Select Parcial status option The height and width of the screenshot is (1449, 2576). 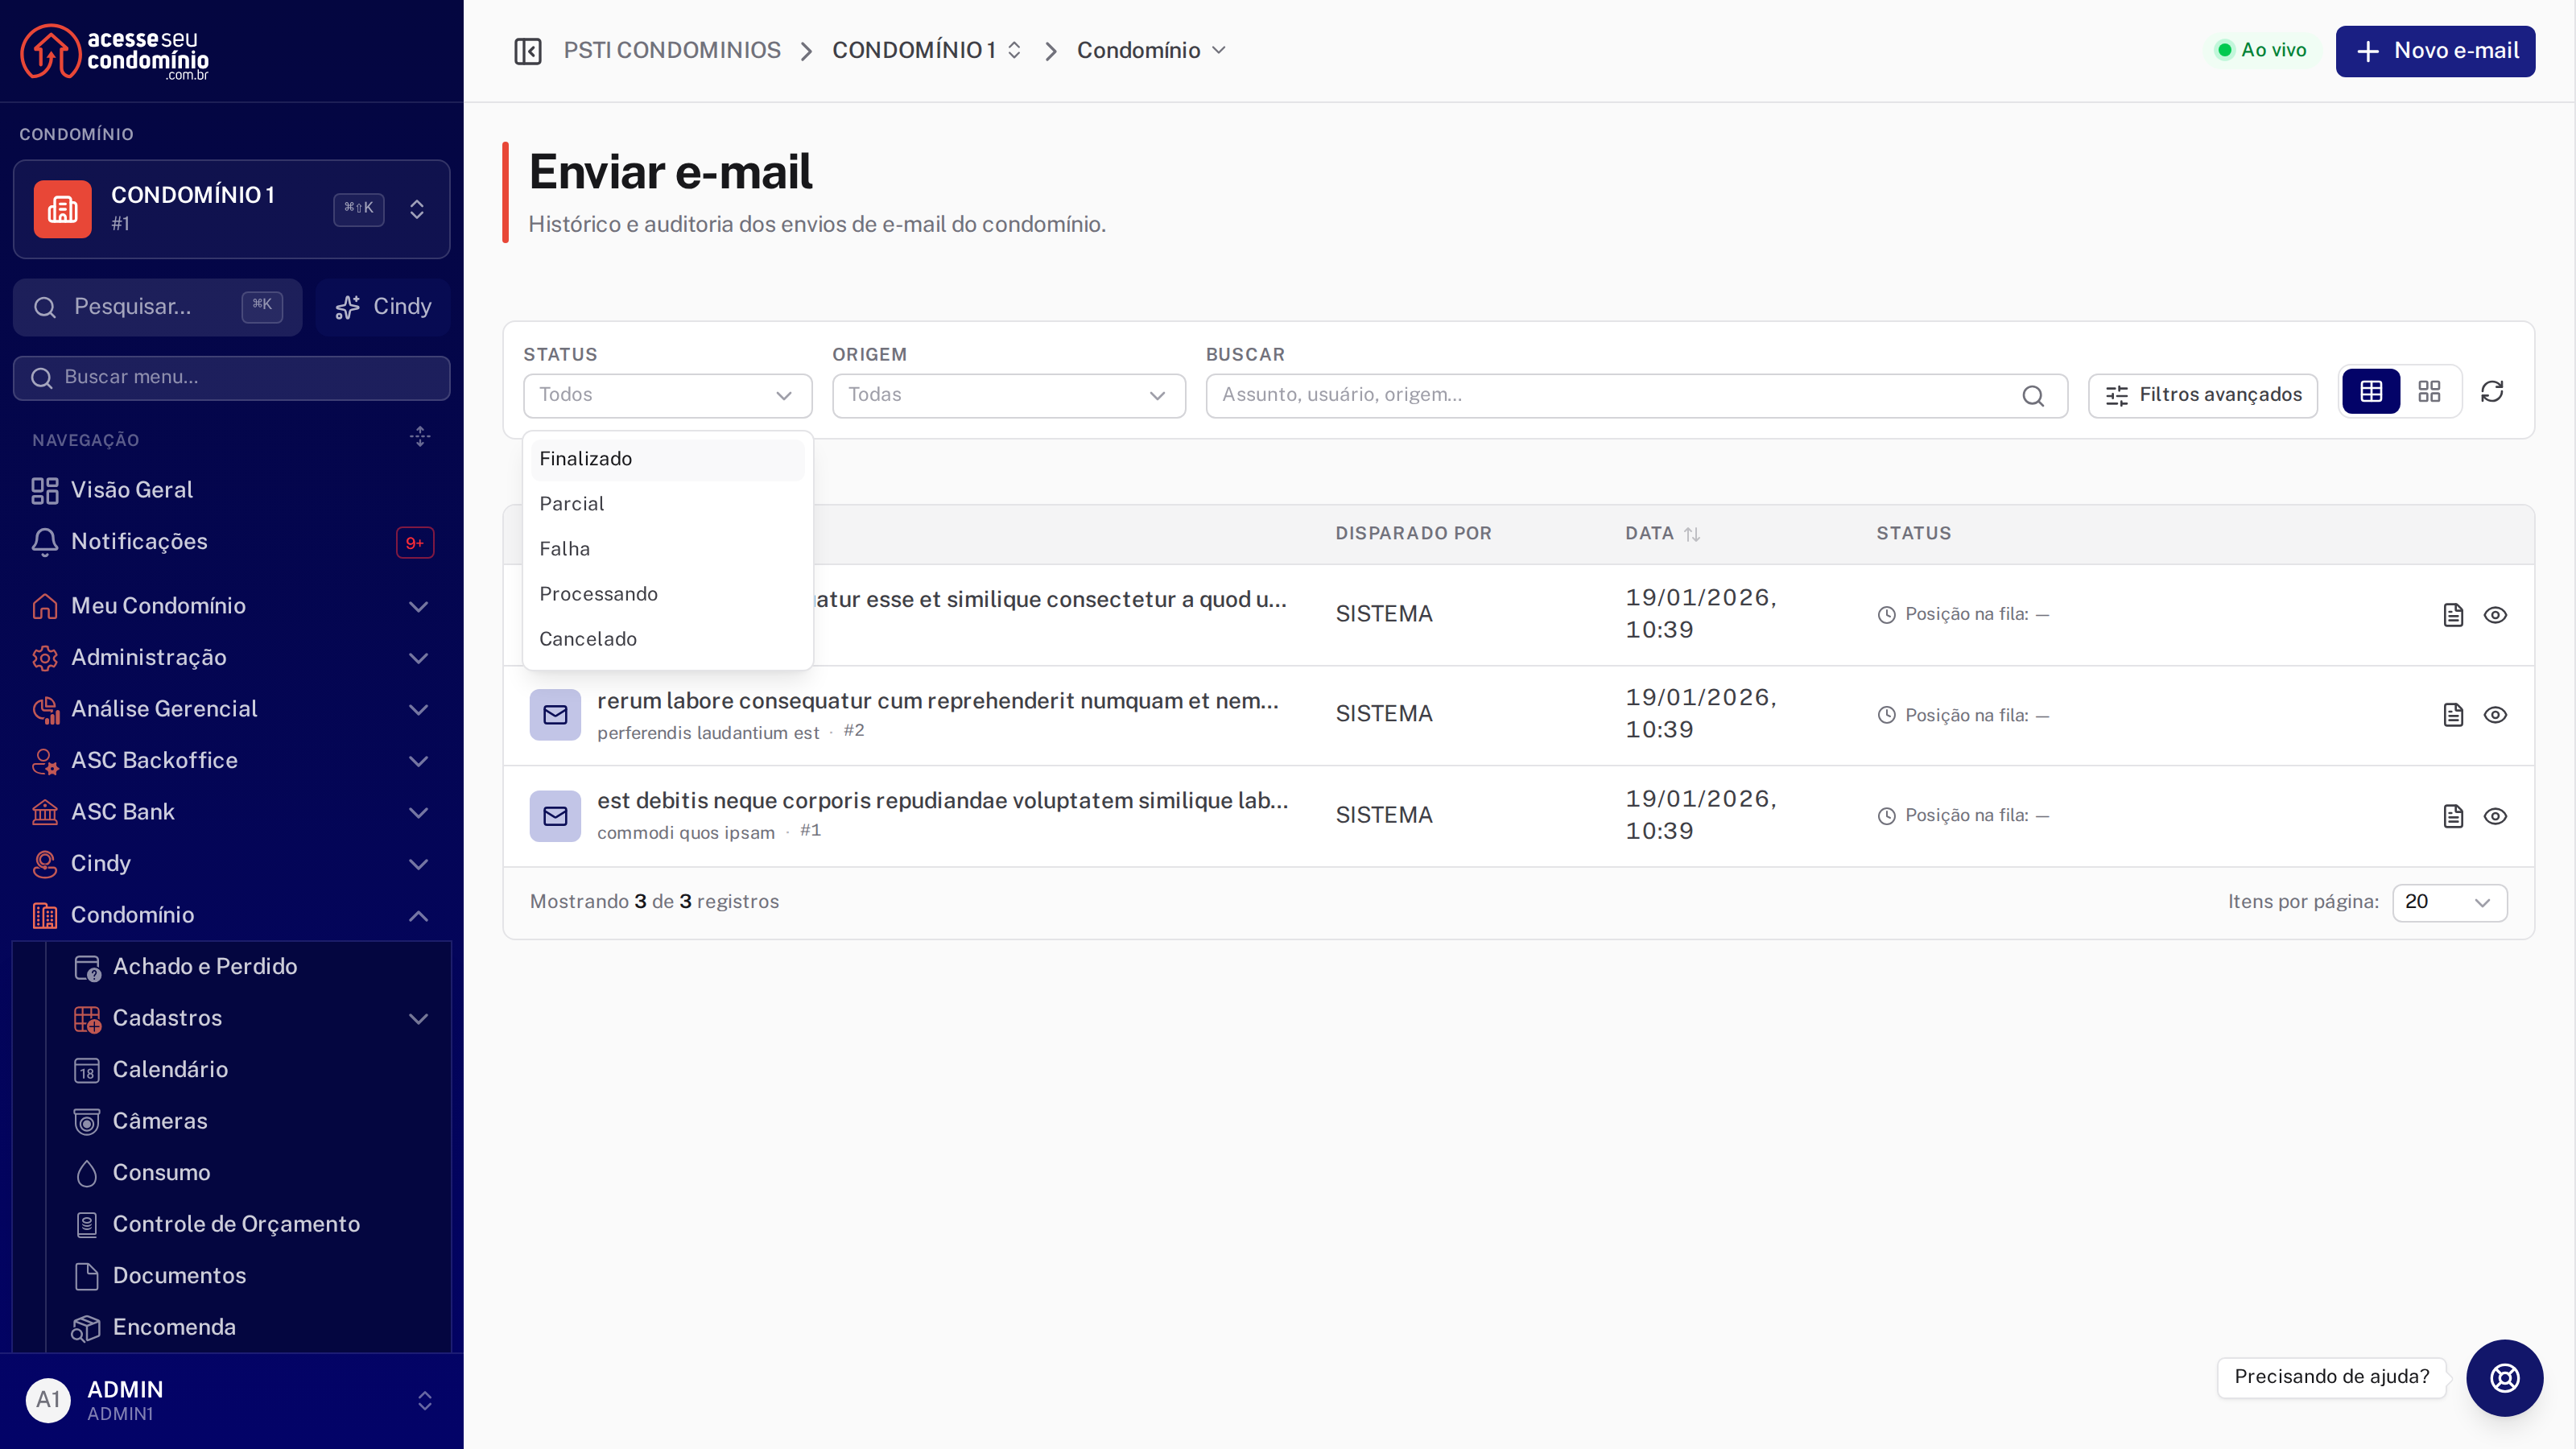tap(667, 504)
